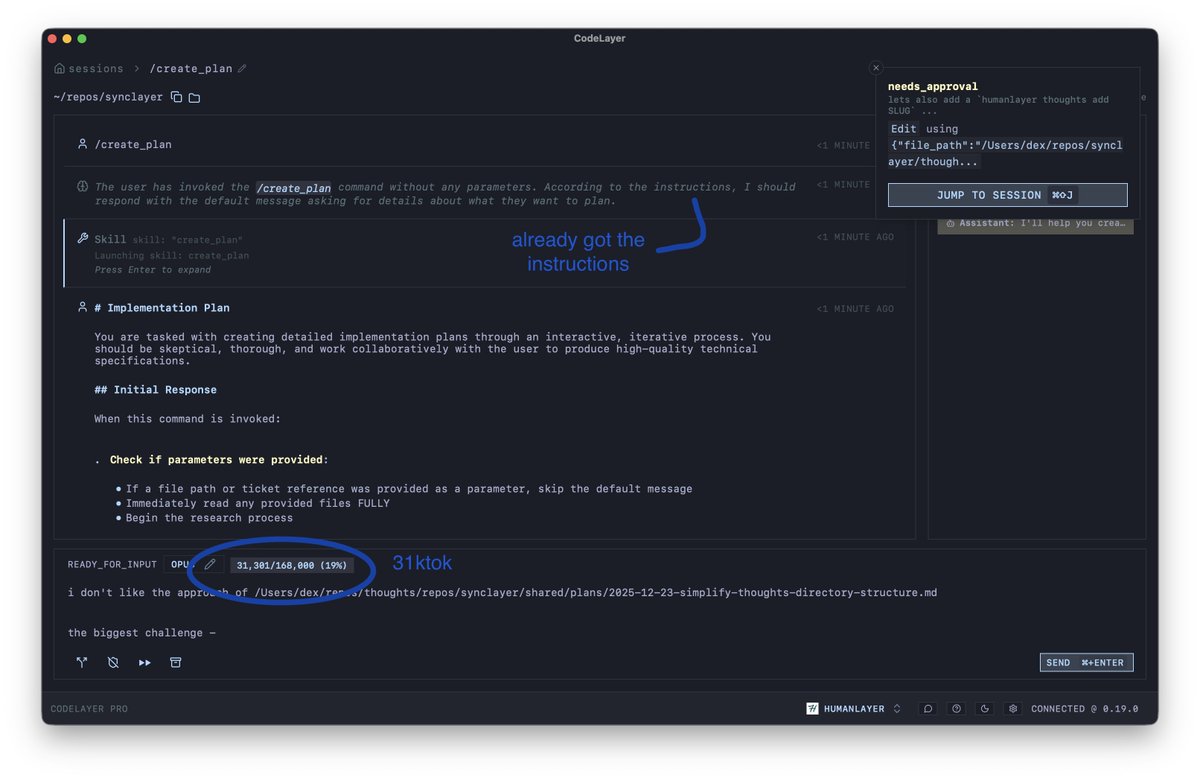The image size is (1200, 780).
Task: Select the fork session icon in composer toolbar
Action: click(81, 662)
